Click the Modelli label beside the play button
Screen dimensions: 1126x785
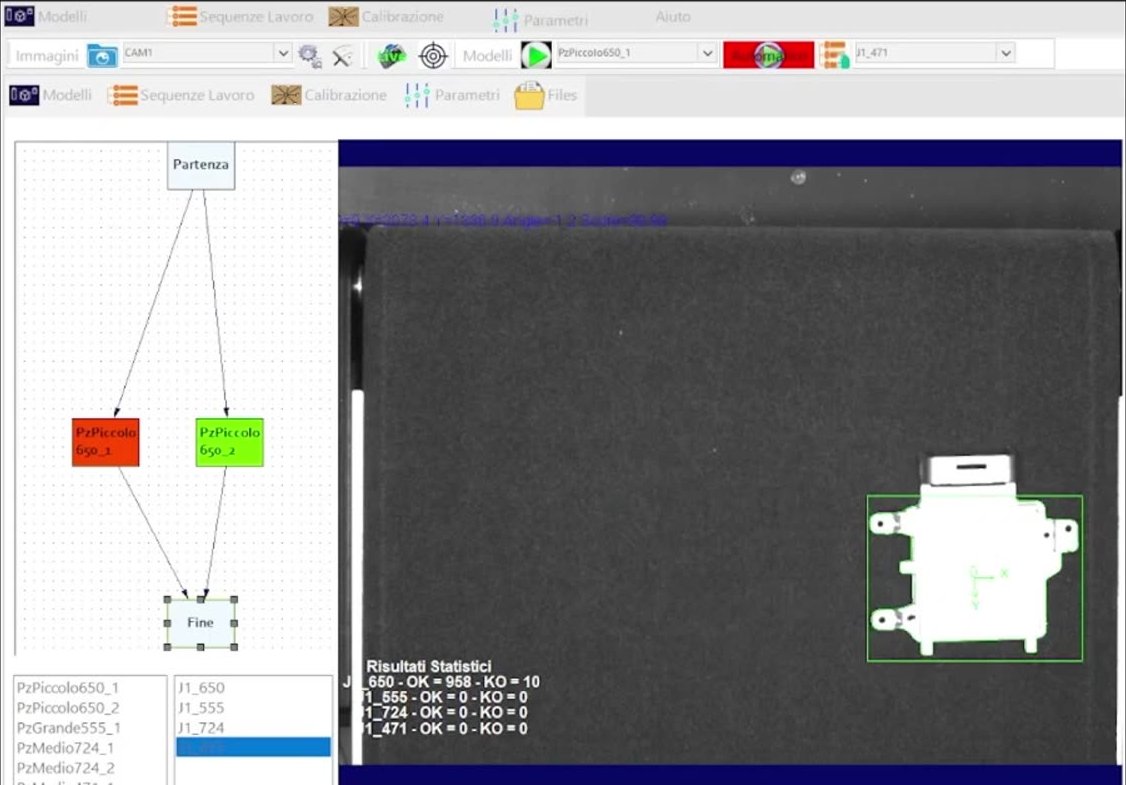[x=487, y=55]
